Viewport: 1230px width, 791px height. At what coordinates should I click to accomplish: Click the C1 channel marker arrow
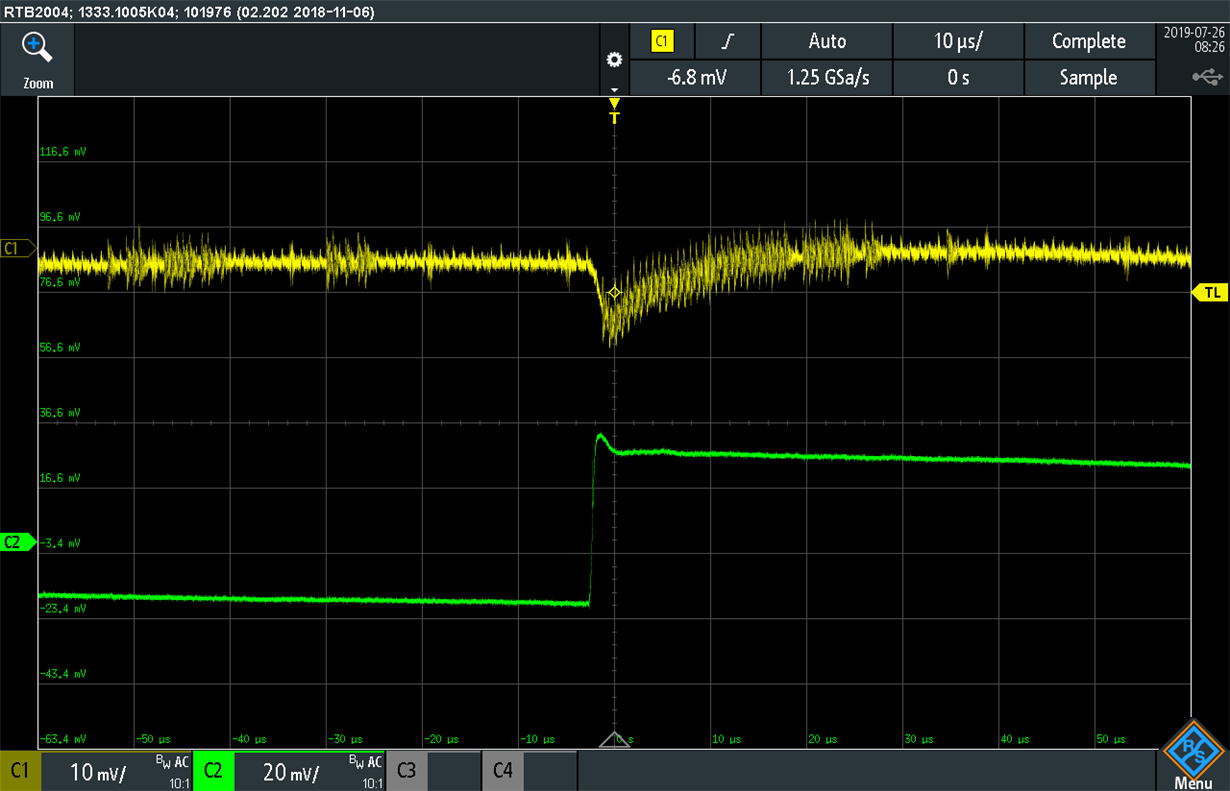coord(16,248)
